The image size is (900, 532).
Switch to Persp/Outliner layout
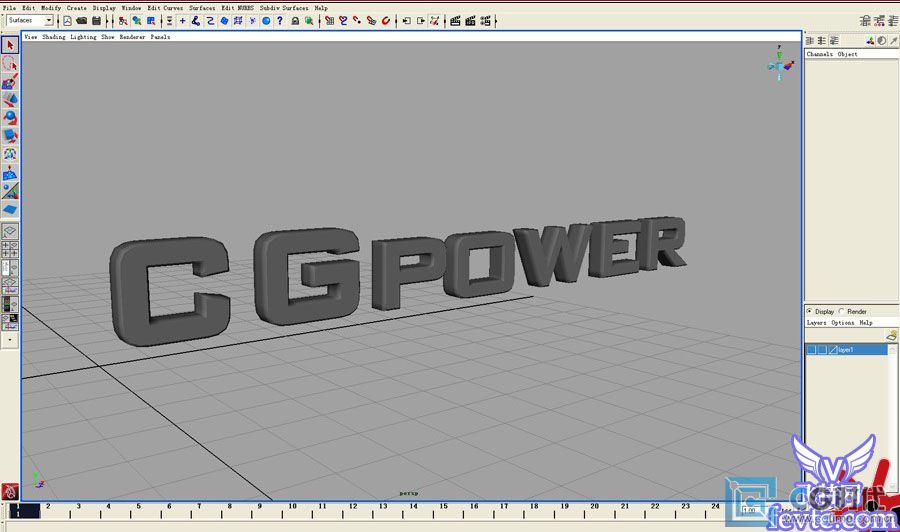pyautogui.click(x=10, y=267)
